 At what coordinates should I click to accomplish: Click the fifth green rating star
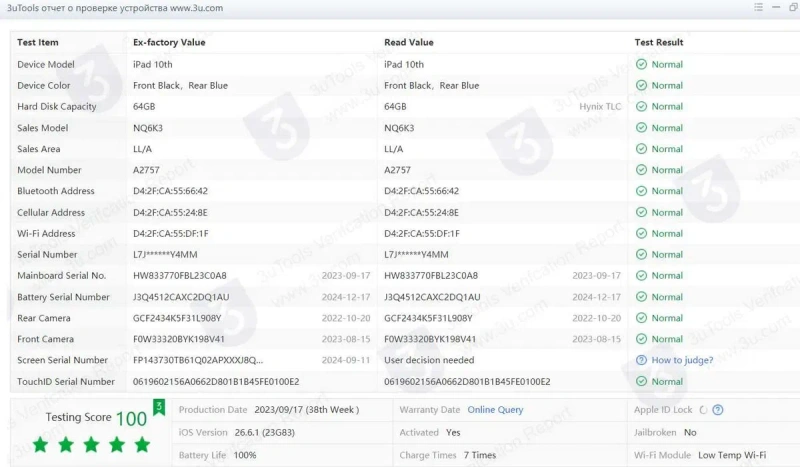tap(142, 445)
